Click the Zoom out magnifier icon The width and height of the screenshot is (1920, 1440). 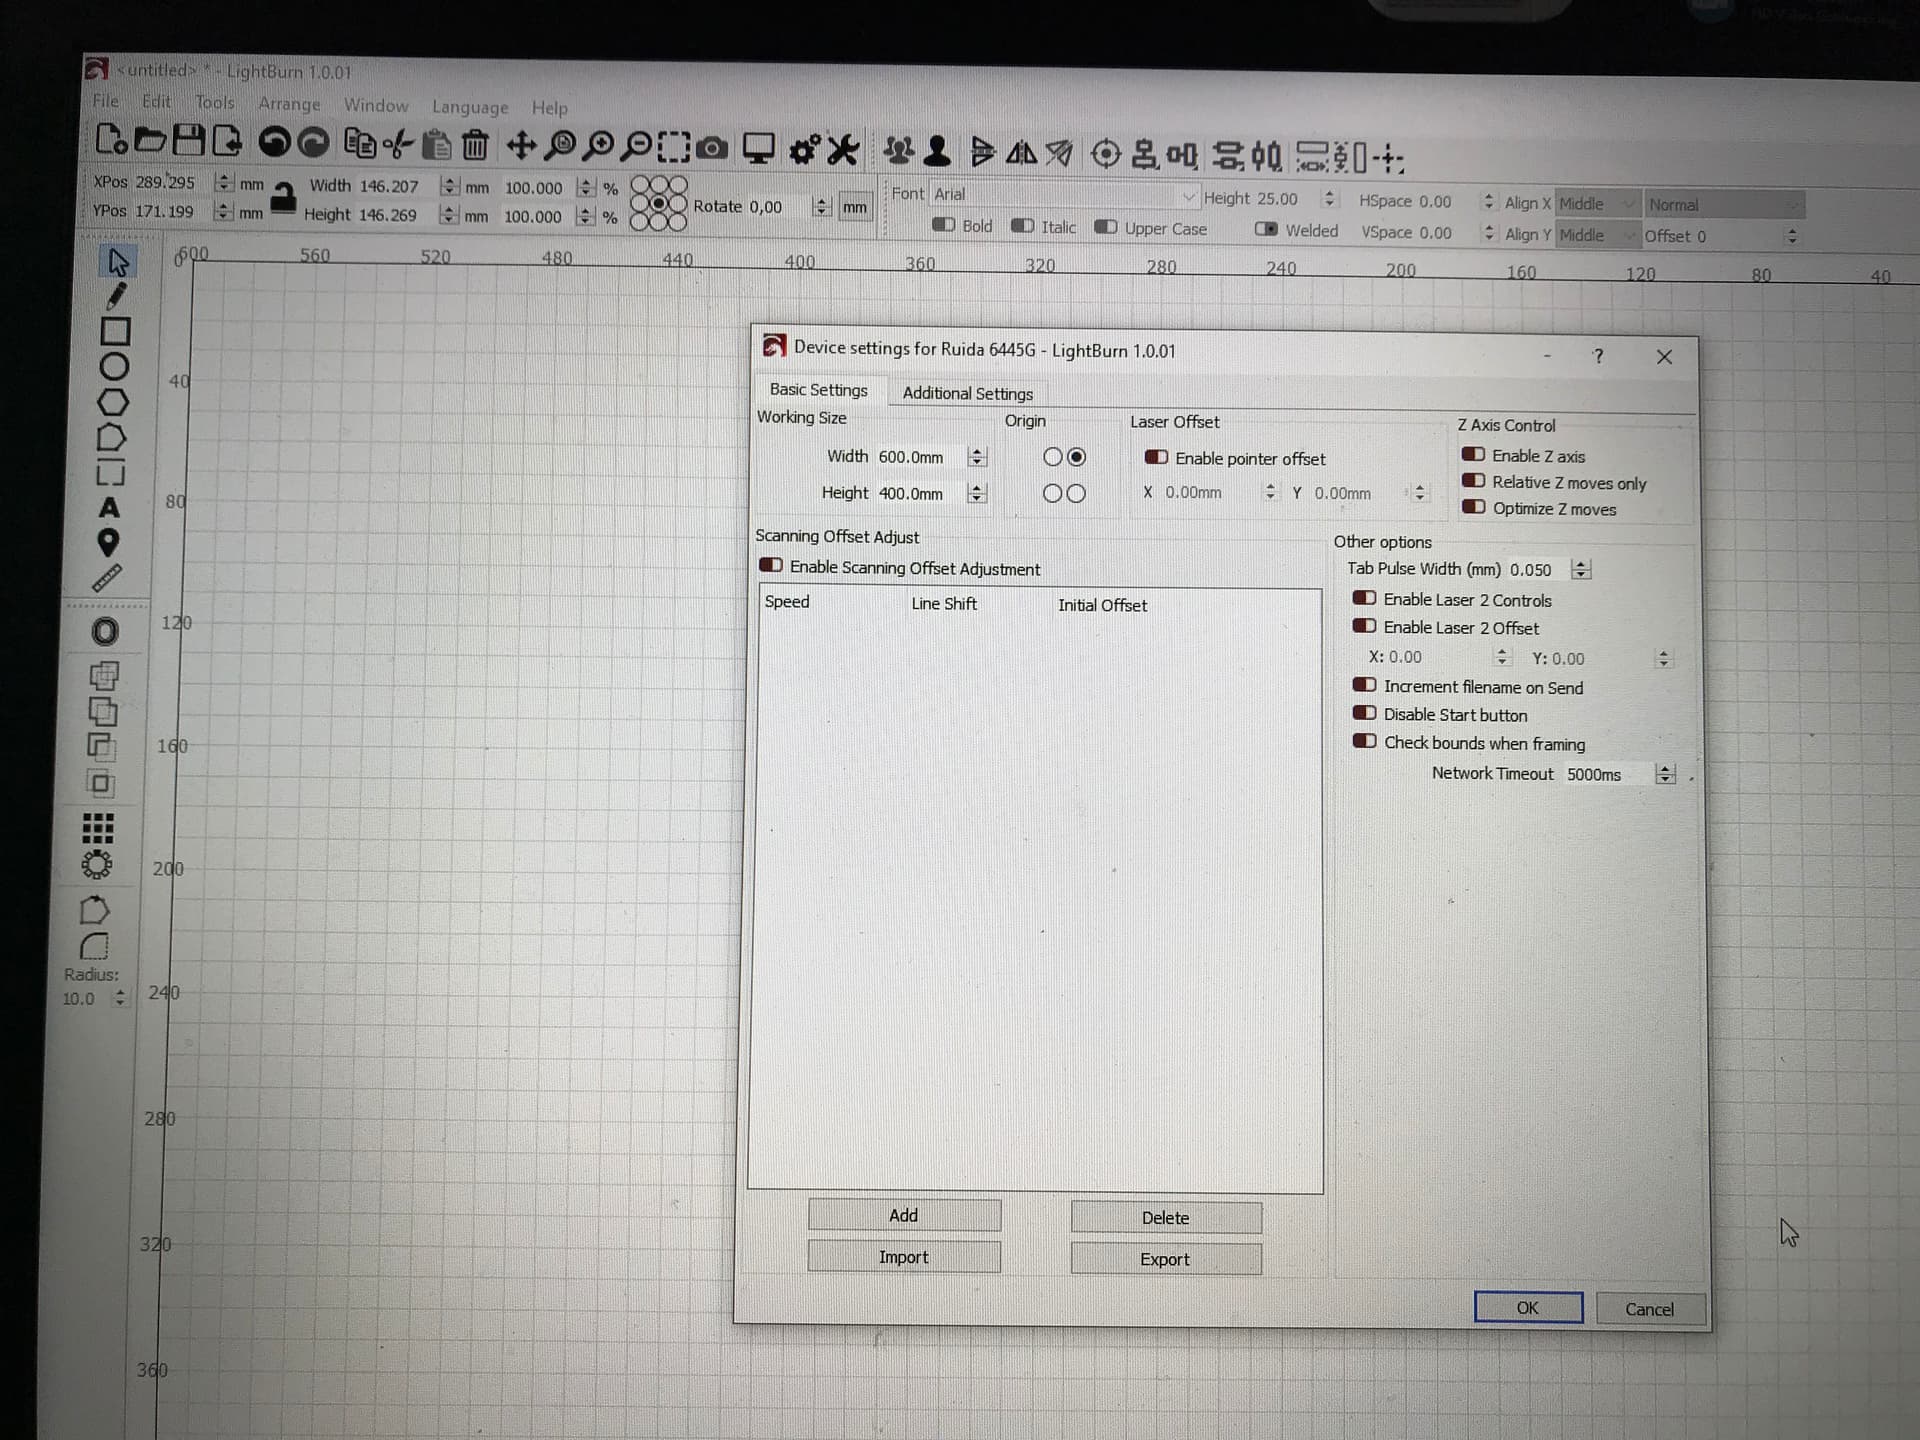pos(636,148)
